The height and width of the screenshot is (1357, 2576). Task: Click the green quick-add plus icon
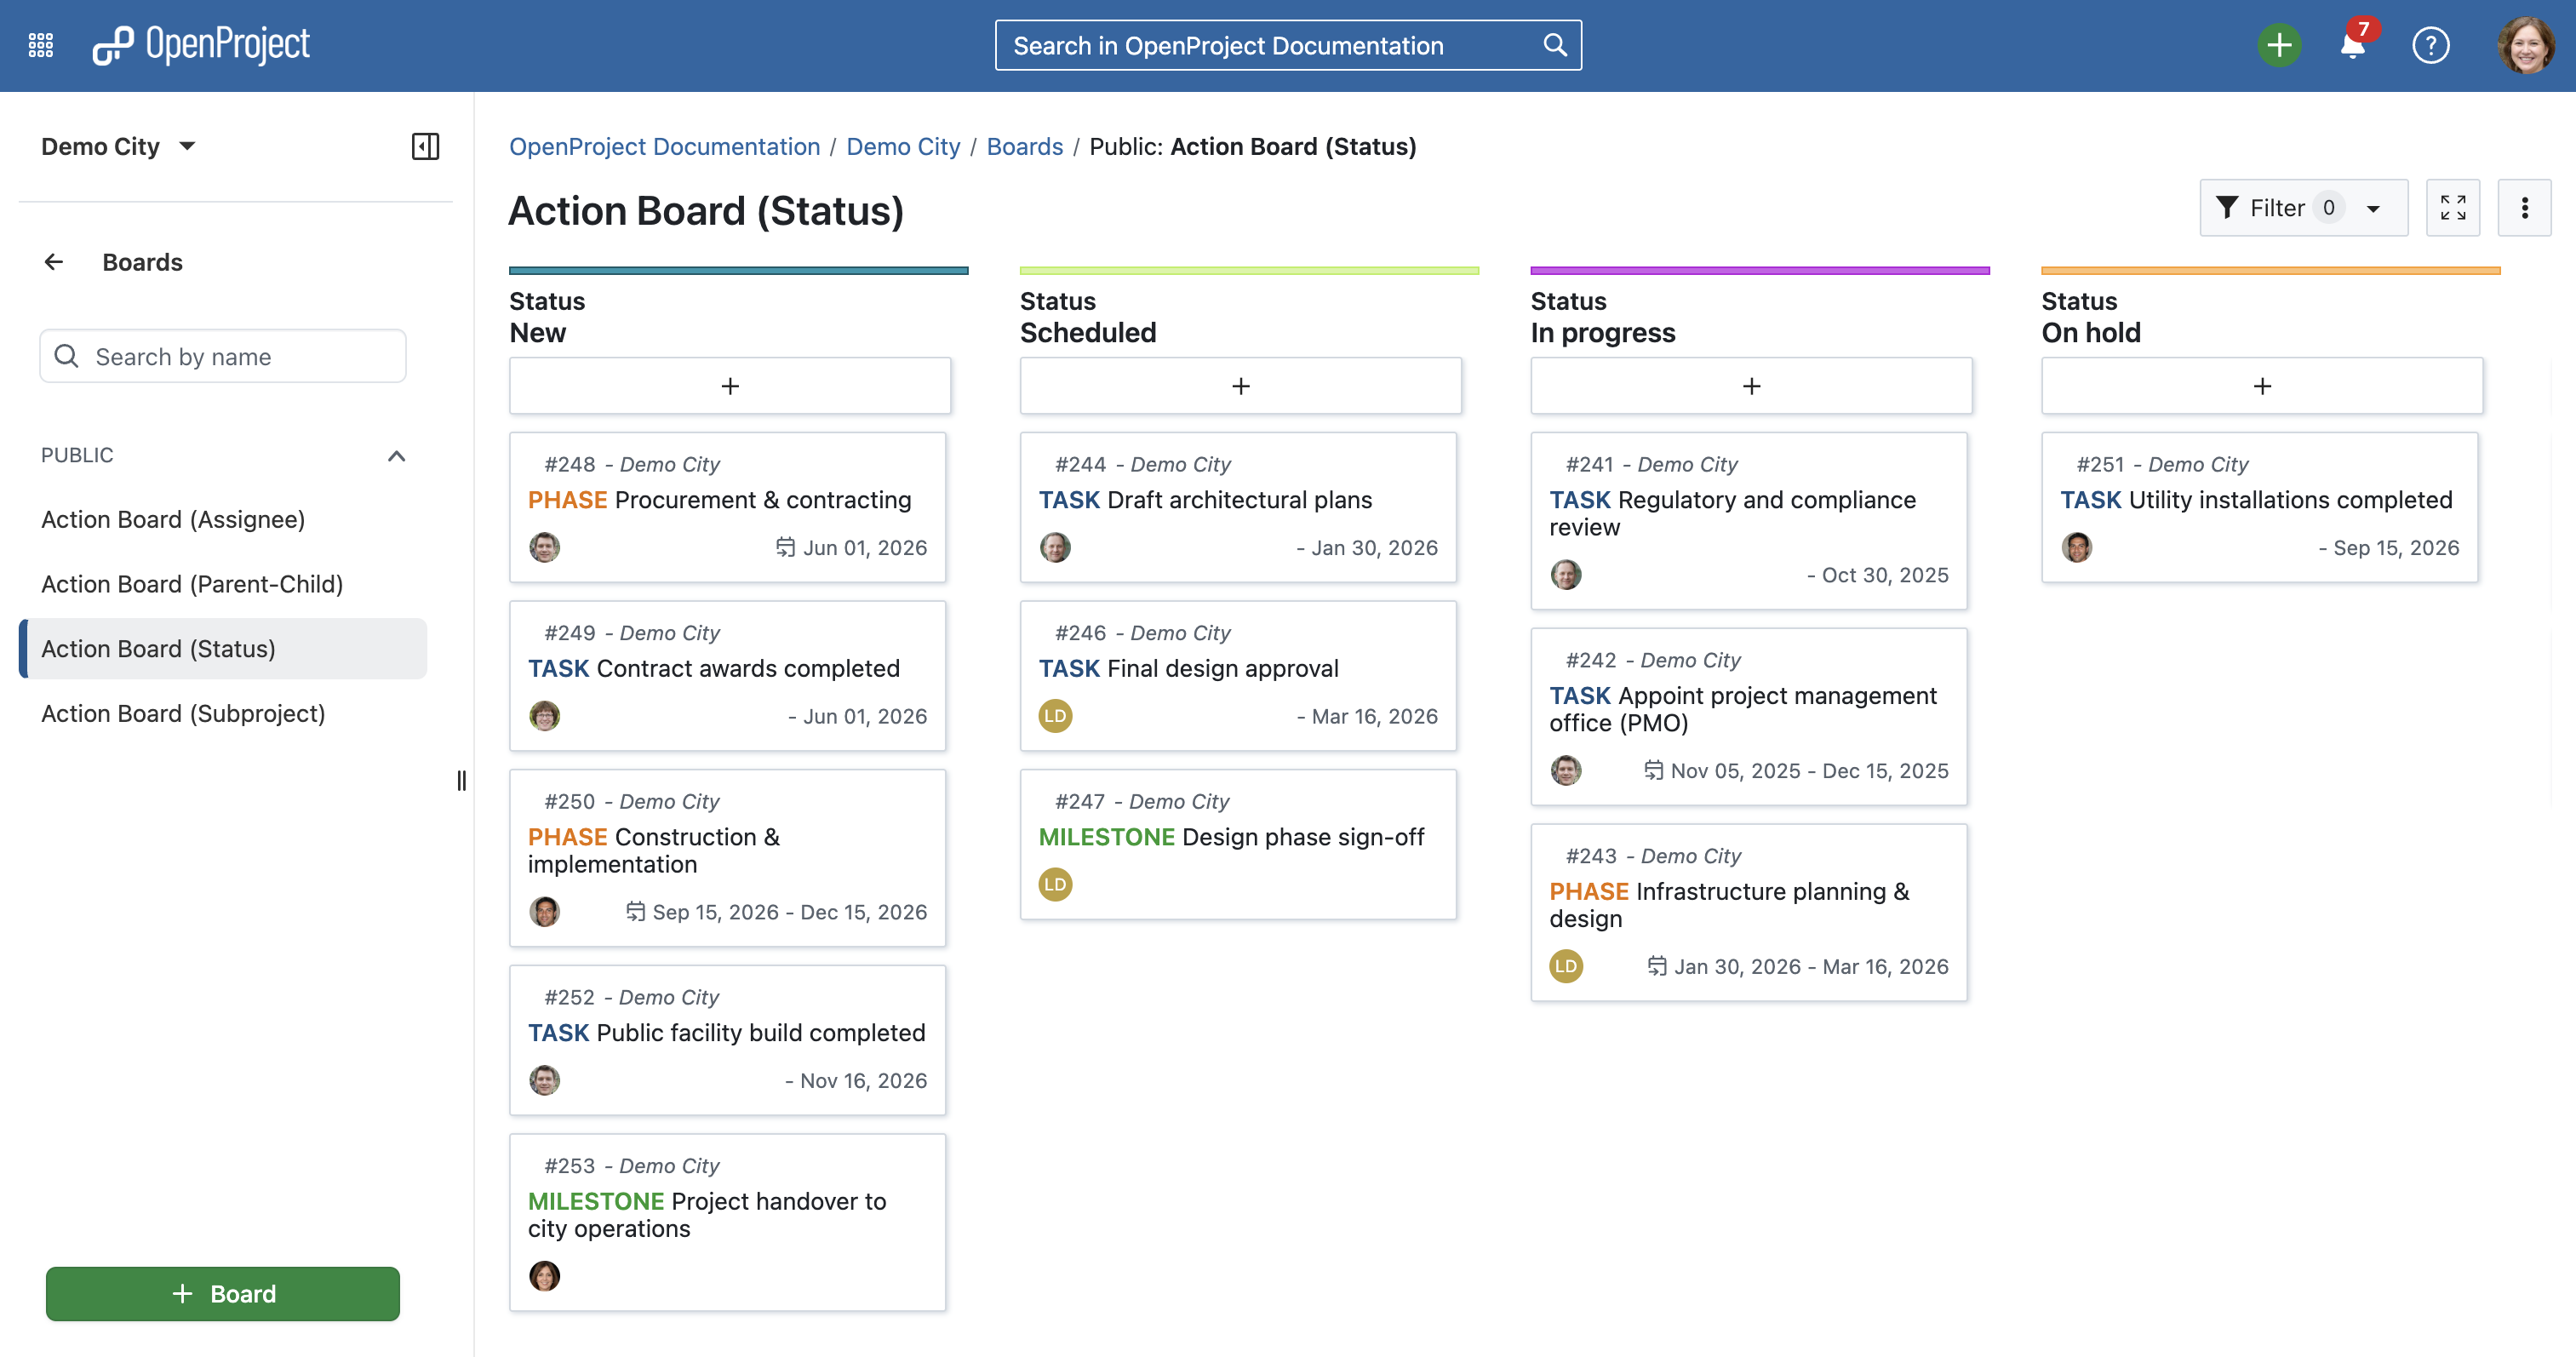click(x=2278, y=45)
